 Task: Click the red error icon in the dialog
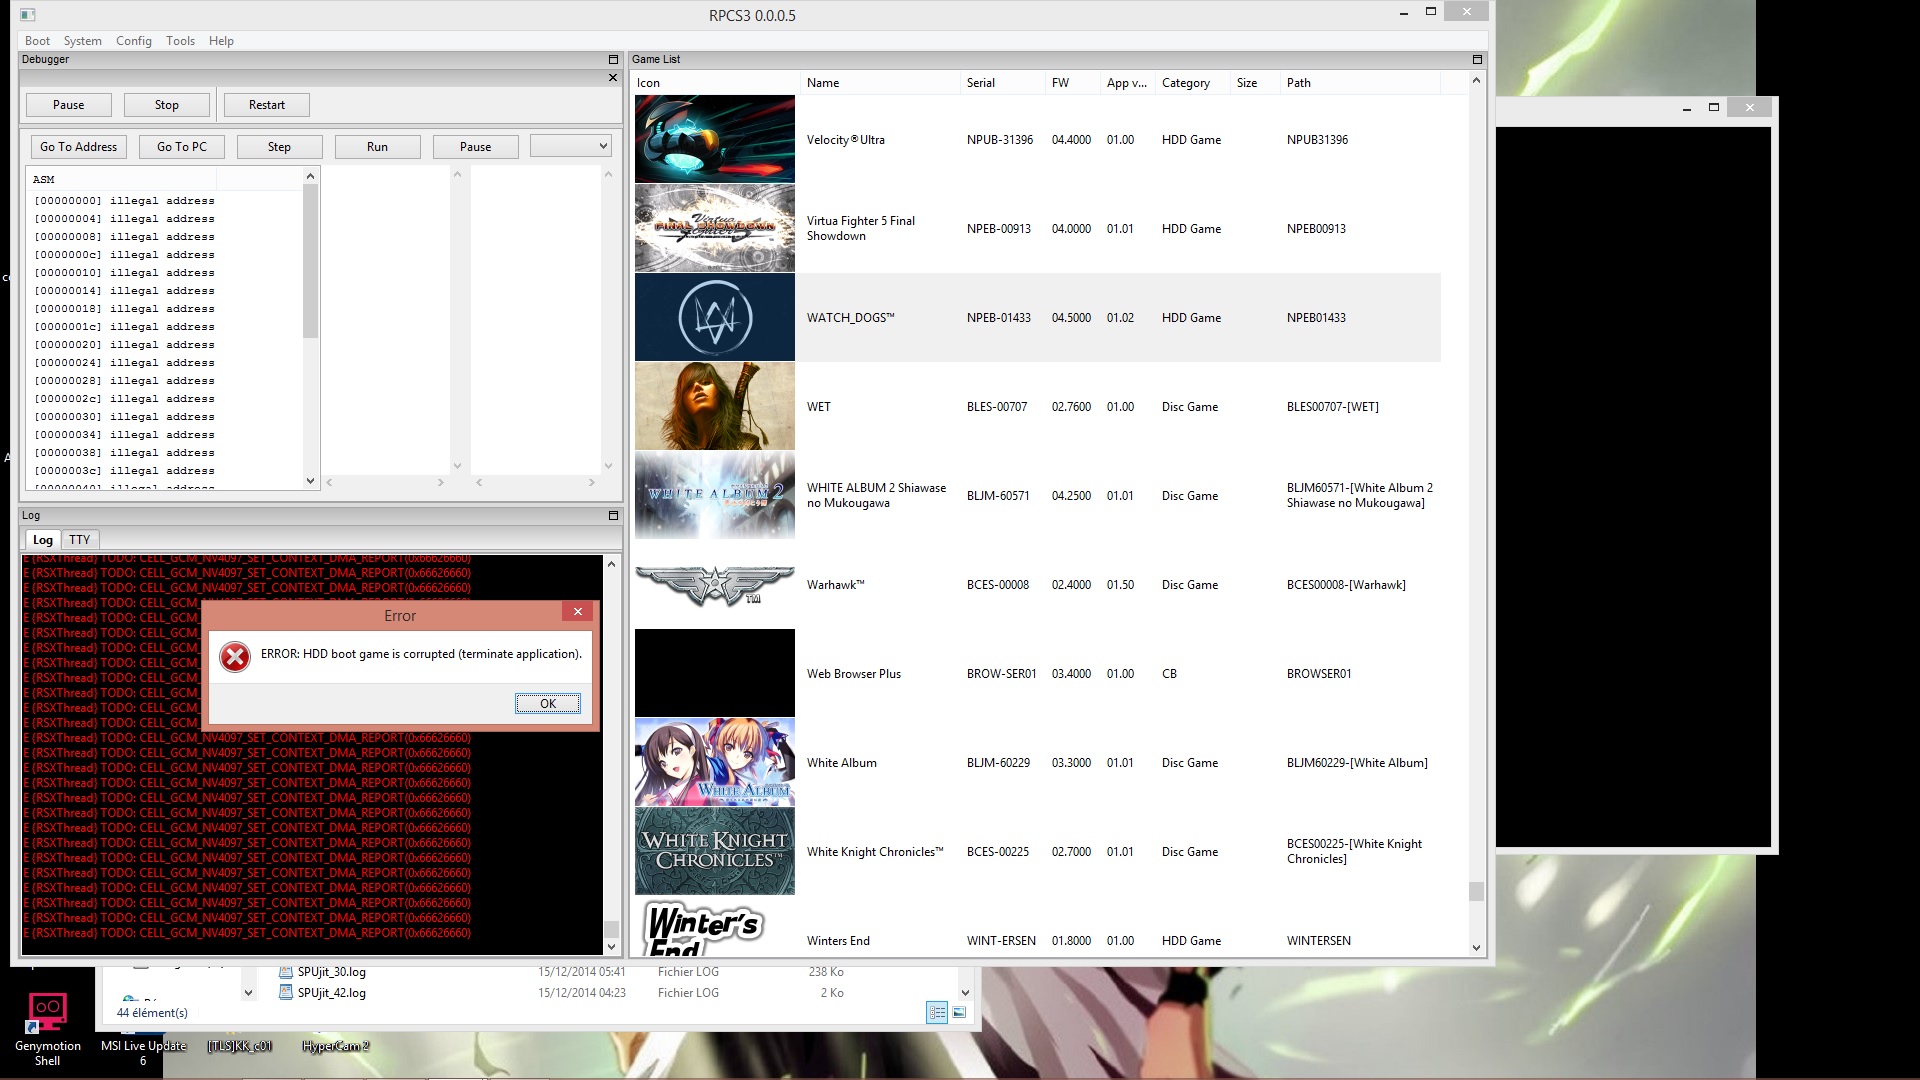[235, 657]
